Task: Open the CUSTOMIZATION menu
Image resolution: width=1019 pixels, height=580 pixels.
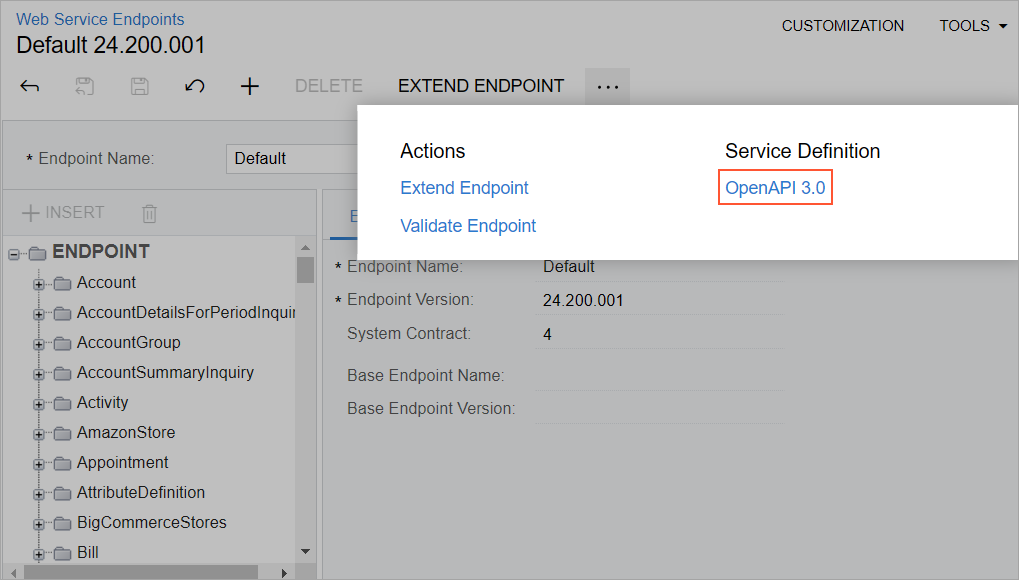Action: (842, 26)
